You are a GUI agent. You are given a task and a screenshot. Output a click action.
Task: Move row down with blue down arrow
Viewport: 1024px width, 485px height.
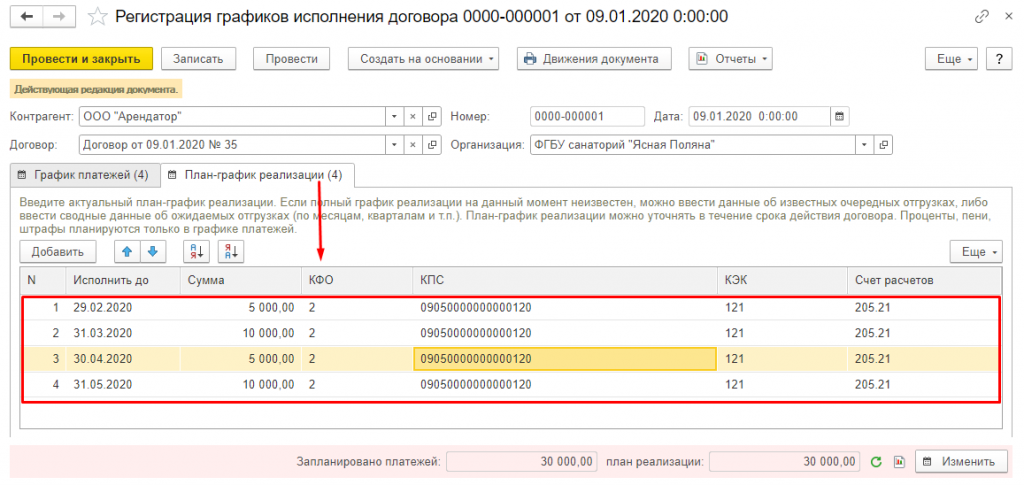click(x=151, y=252)
